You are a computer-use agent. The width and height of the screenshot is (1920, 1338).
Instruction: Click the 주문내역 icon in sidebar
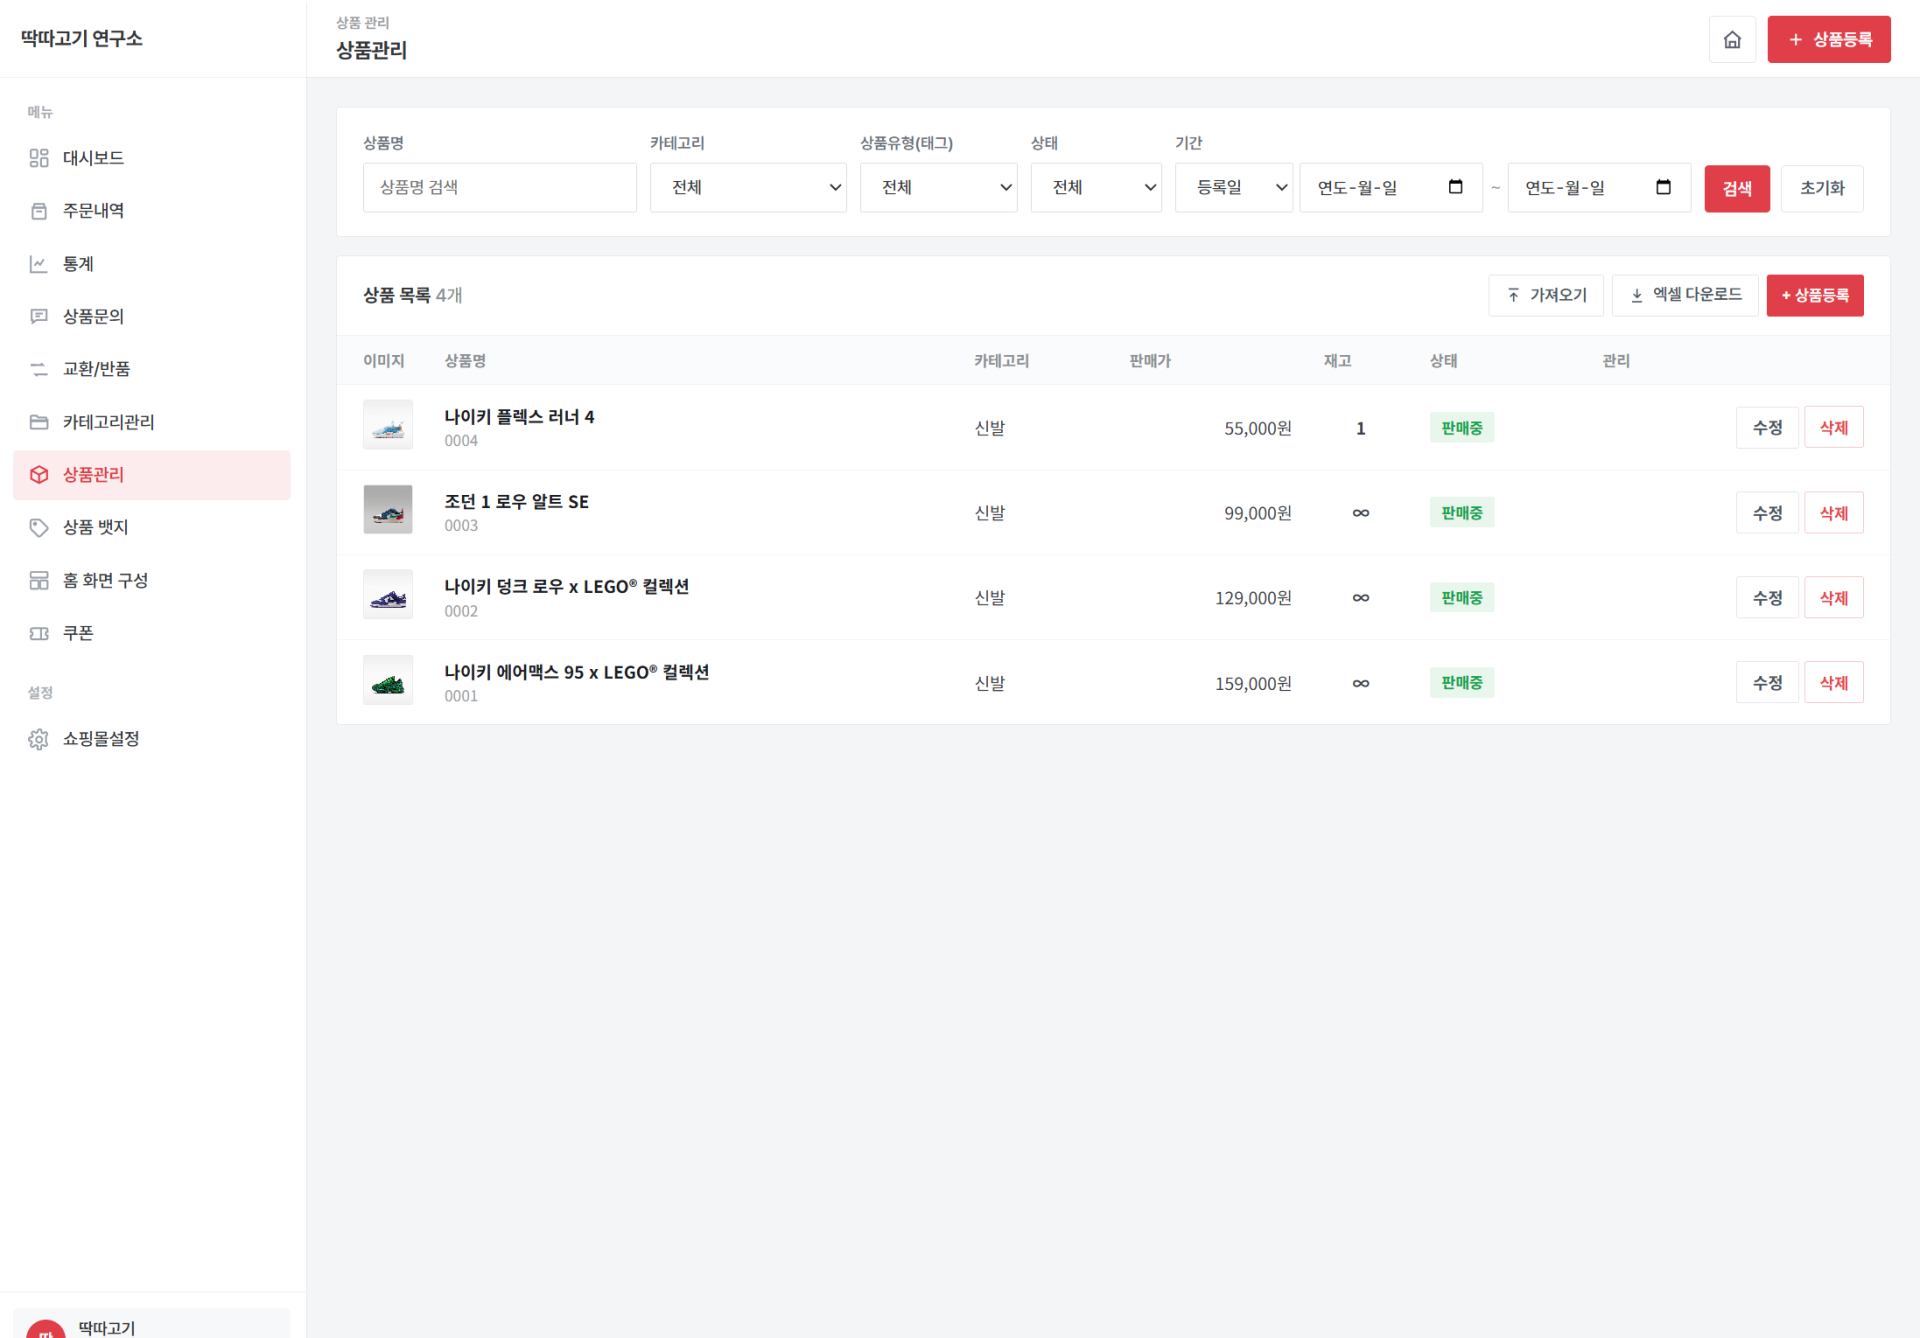tap(39, 211)
